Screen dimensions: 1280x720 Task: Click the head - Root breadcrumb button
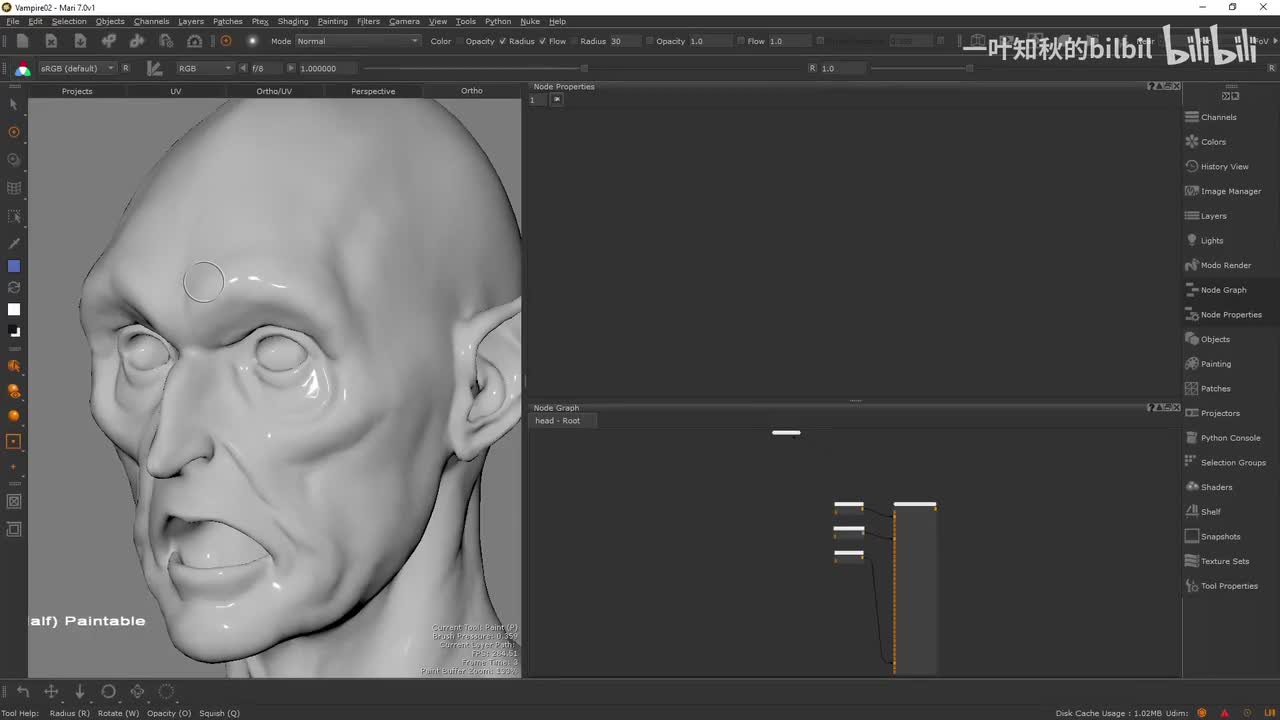click(557, 421)
